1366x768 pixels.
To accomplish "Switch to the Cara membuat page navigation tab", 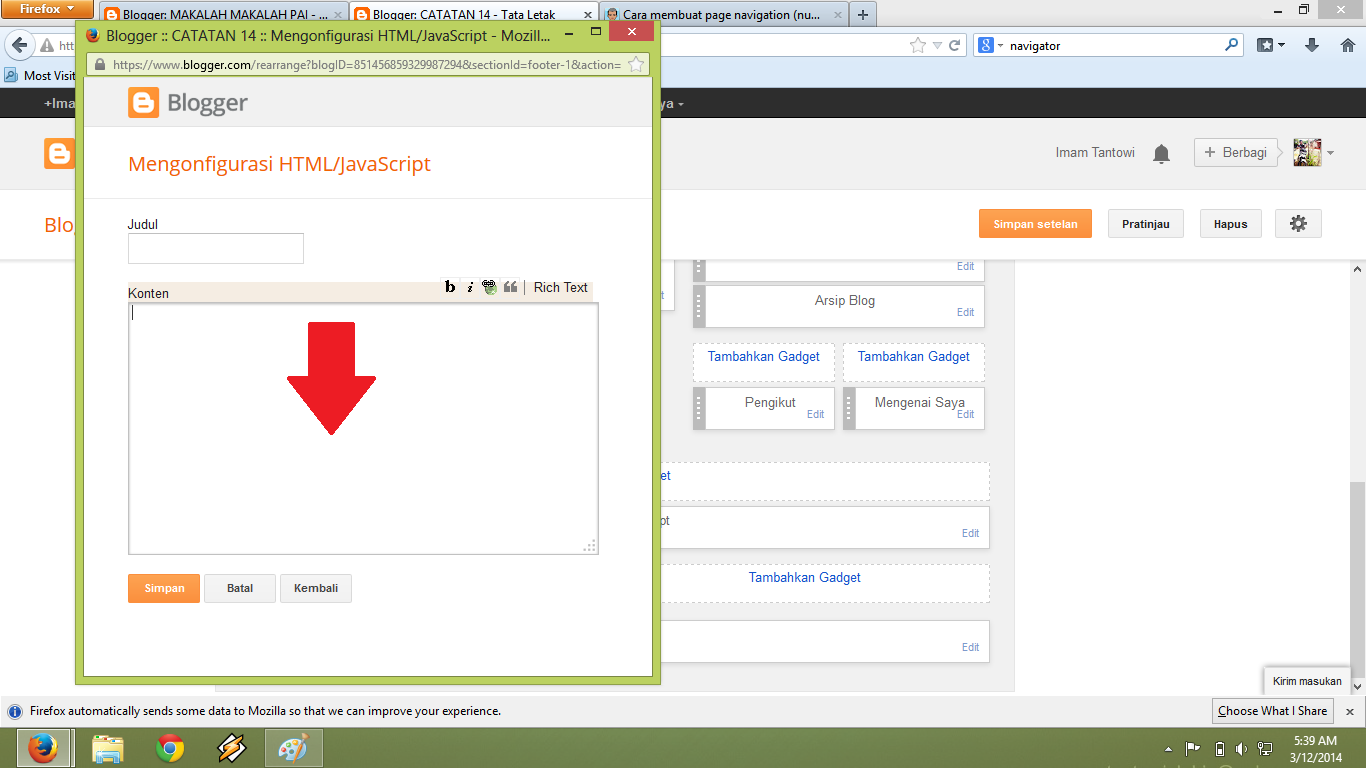I will 722,14.
